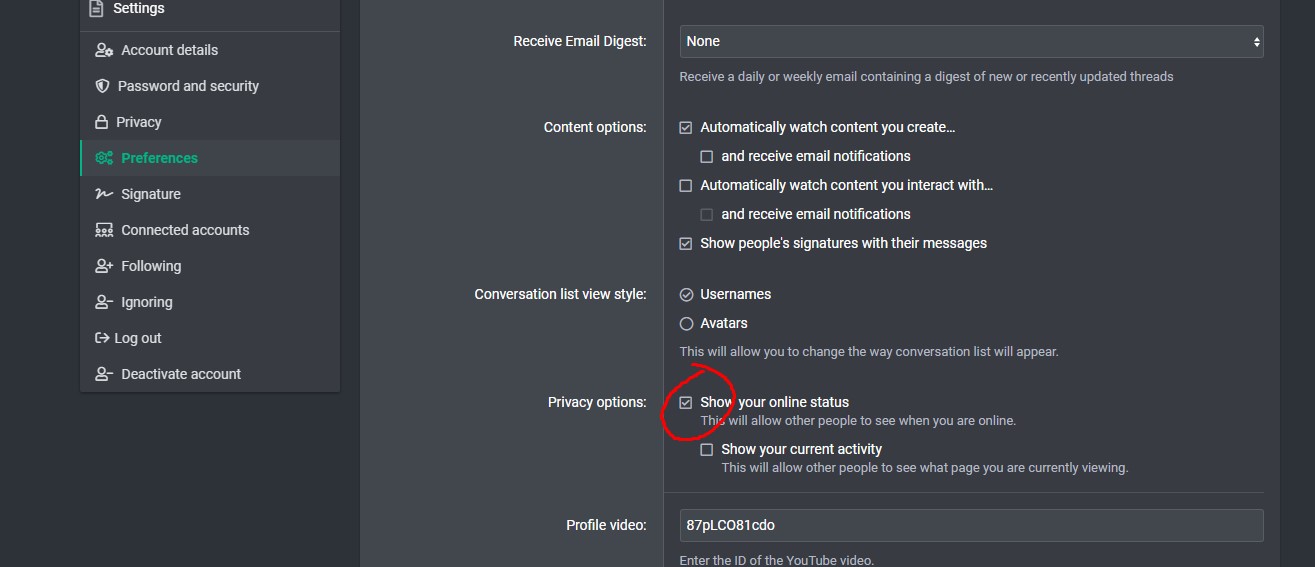Uncheck Automatically watch content you create
Viewport: 1315px width, 567px height.
(686, 128)
